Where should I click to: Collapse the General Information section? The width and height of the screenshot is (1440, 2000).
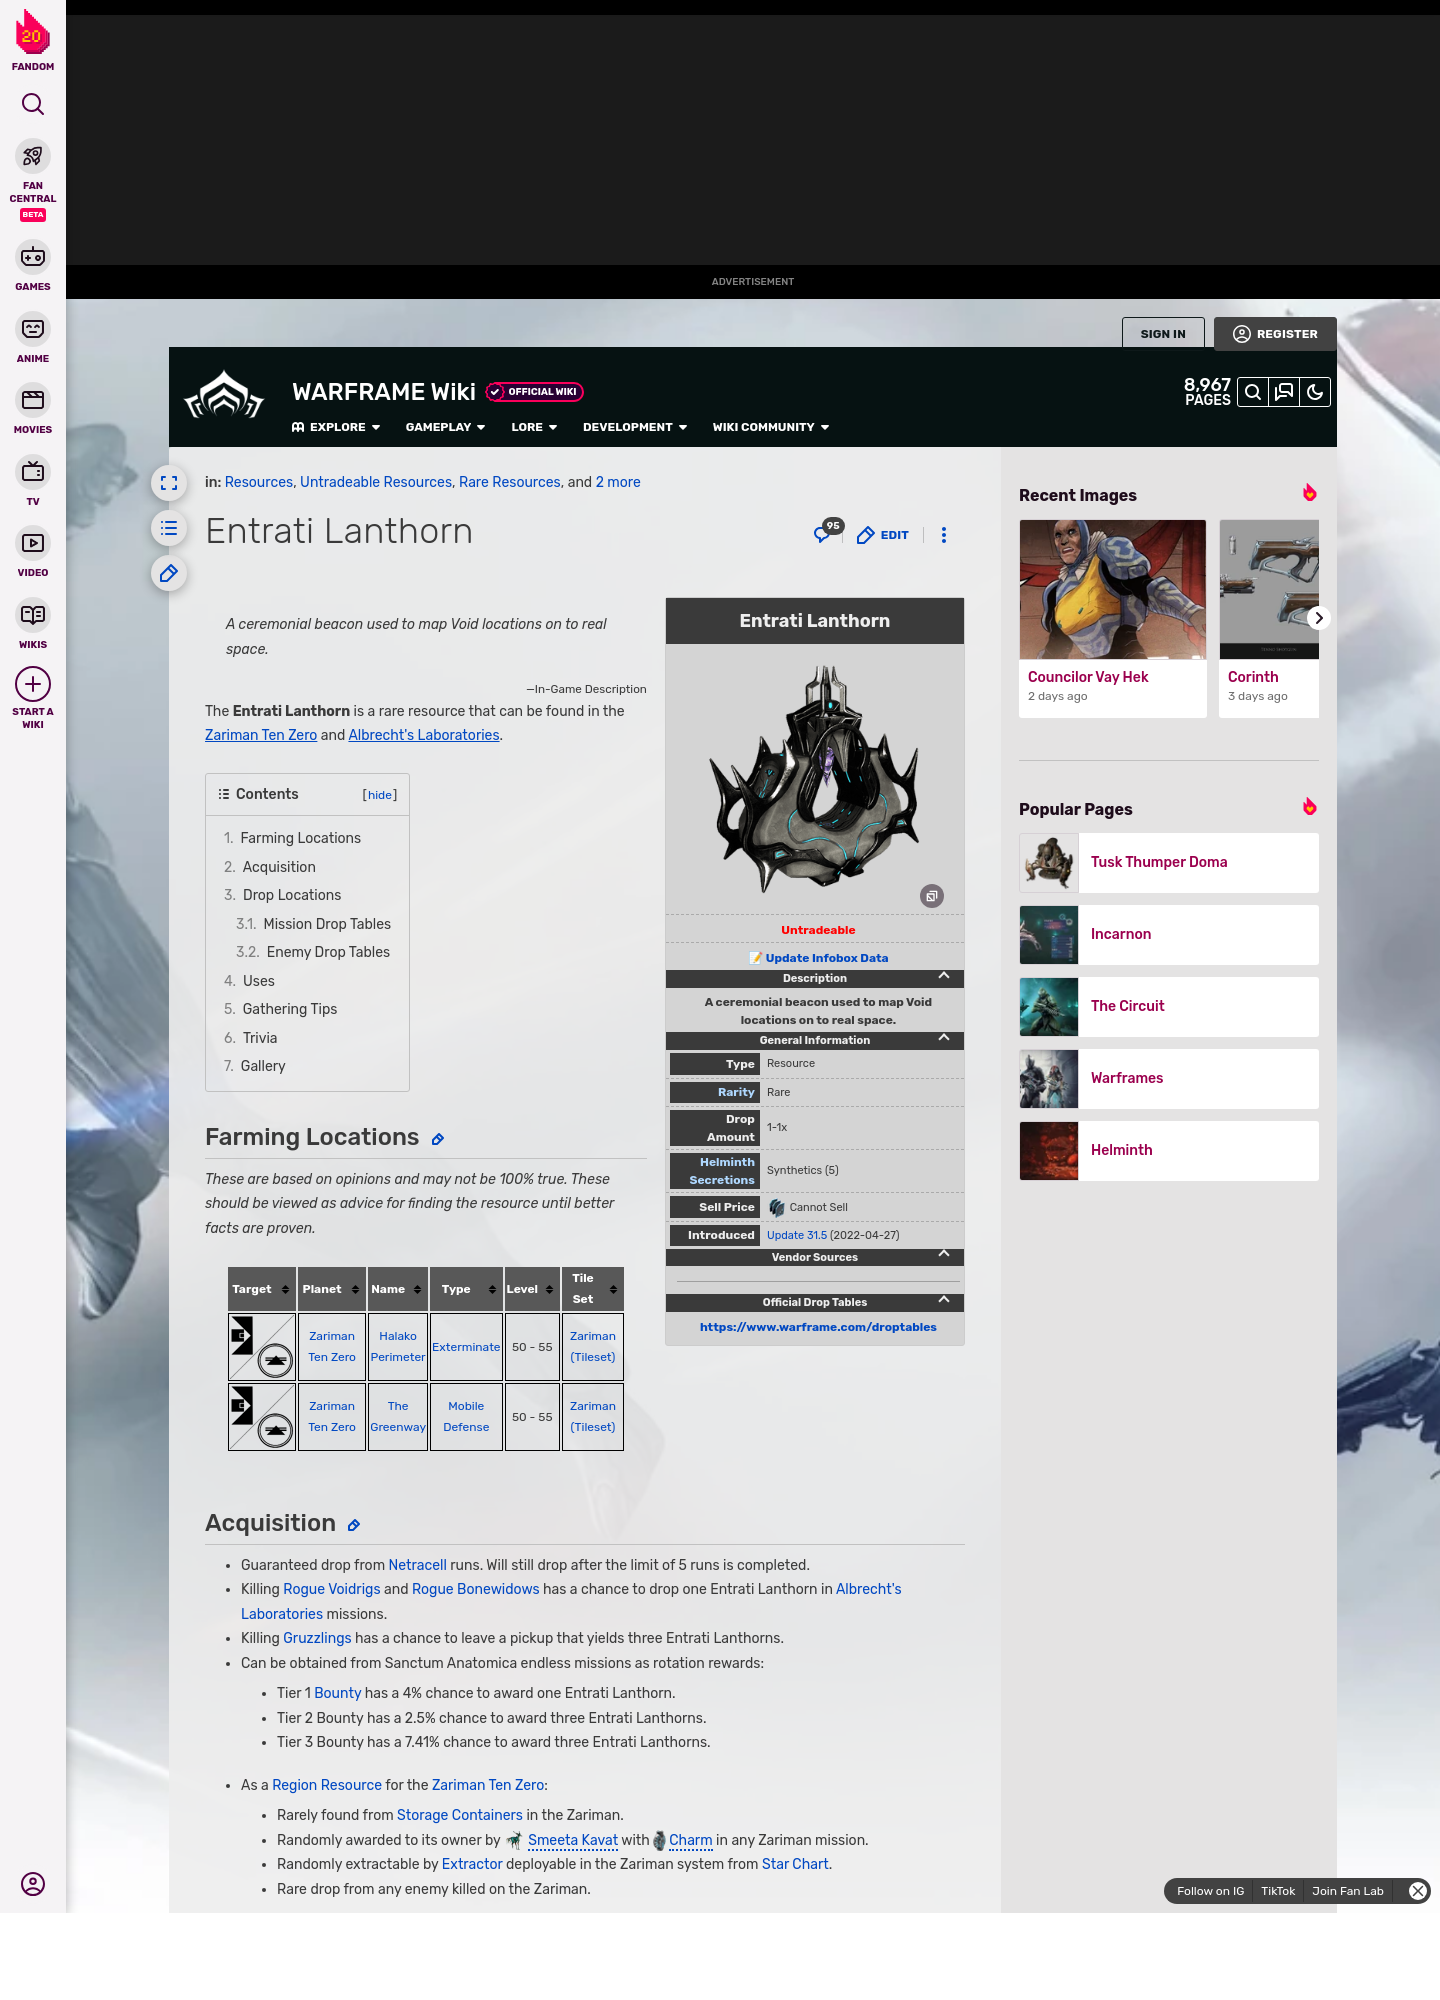(944, 1038)
